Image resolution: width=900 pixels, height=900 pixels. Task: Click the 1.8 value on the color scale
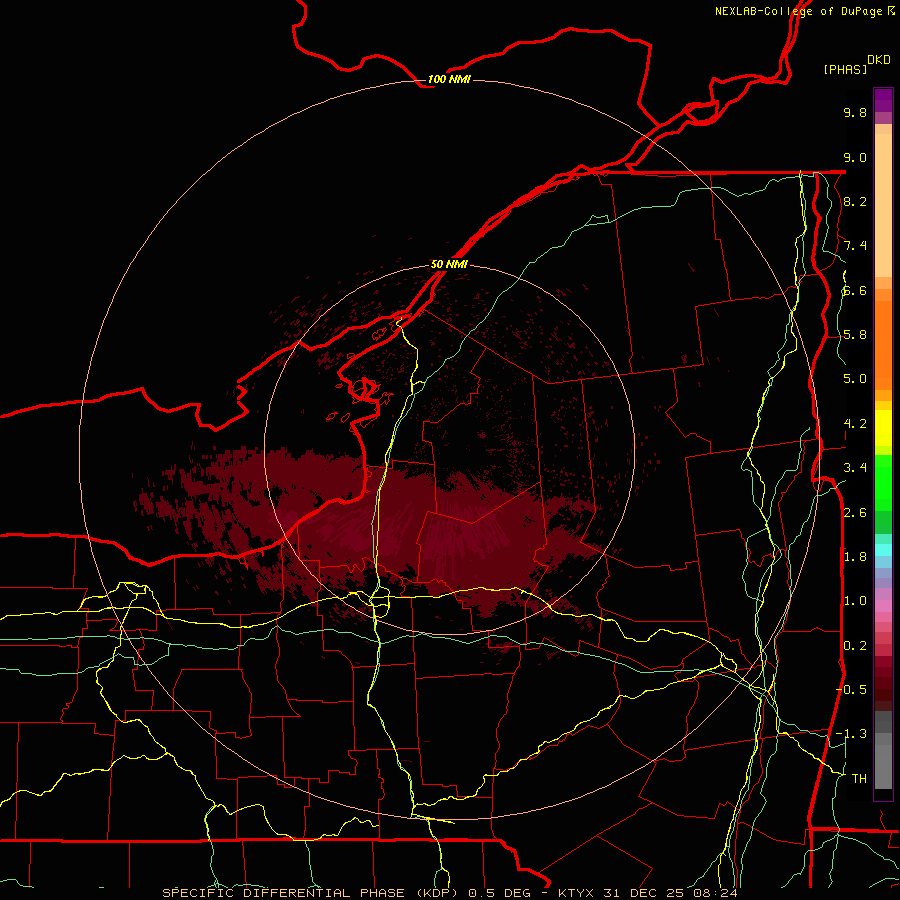(855, 557)
